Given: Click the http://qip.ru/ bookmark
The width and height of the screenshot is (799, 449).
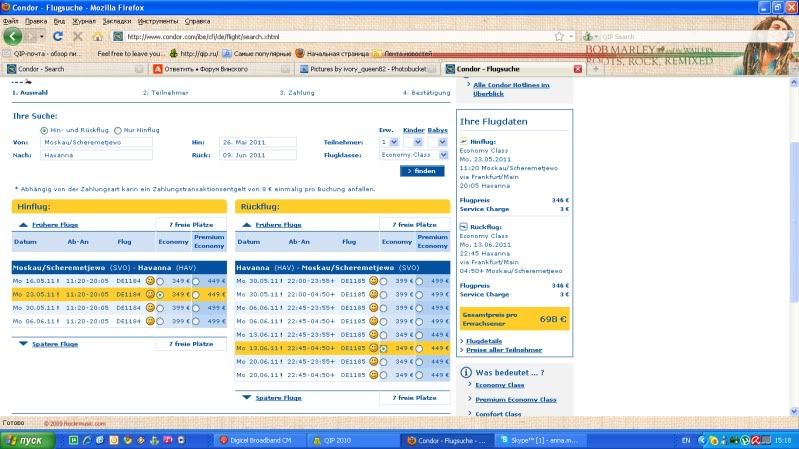Looking at the screenshot, I should click(194, 54).
